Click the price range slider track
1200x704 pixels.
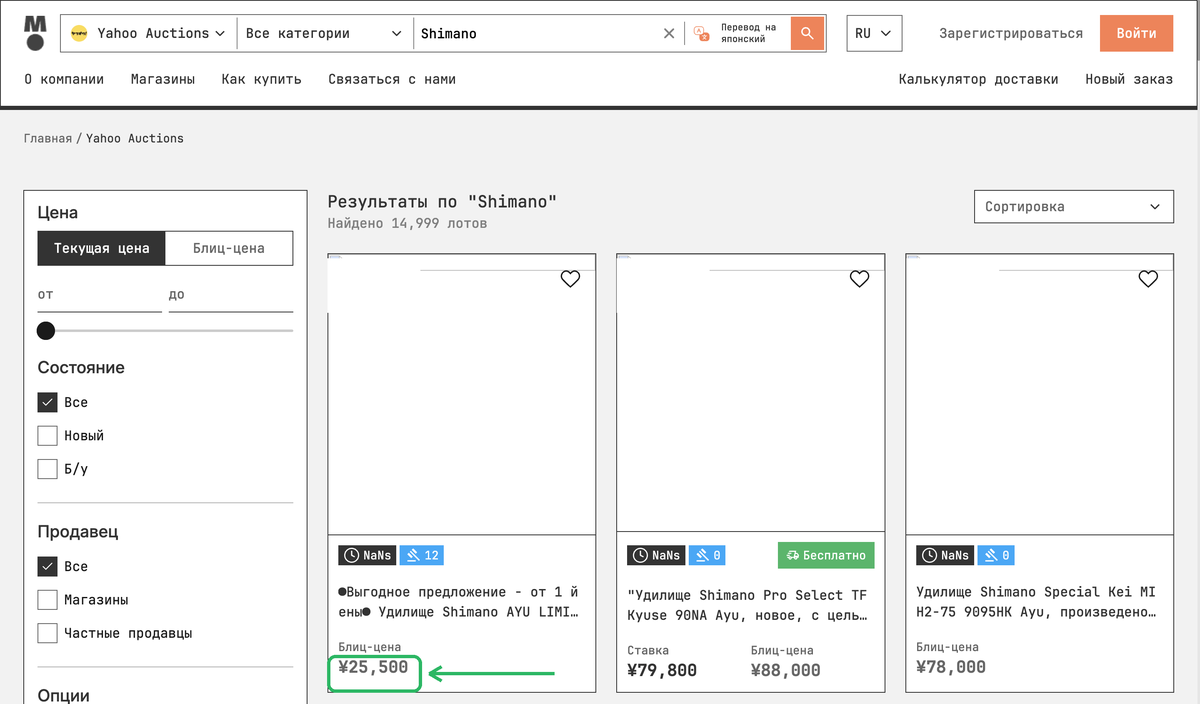tap(166, 331)
